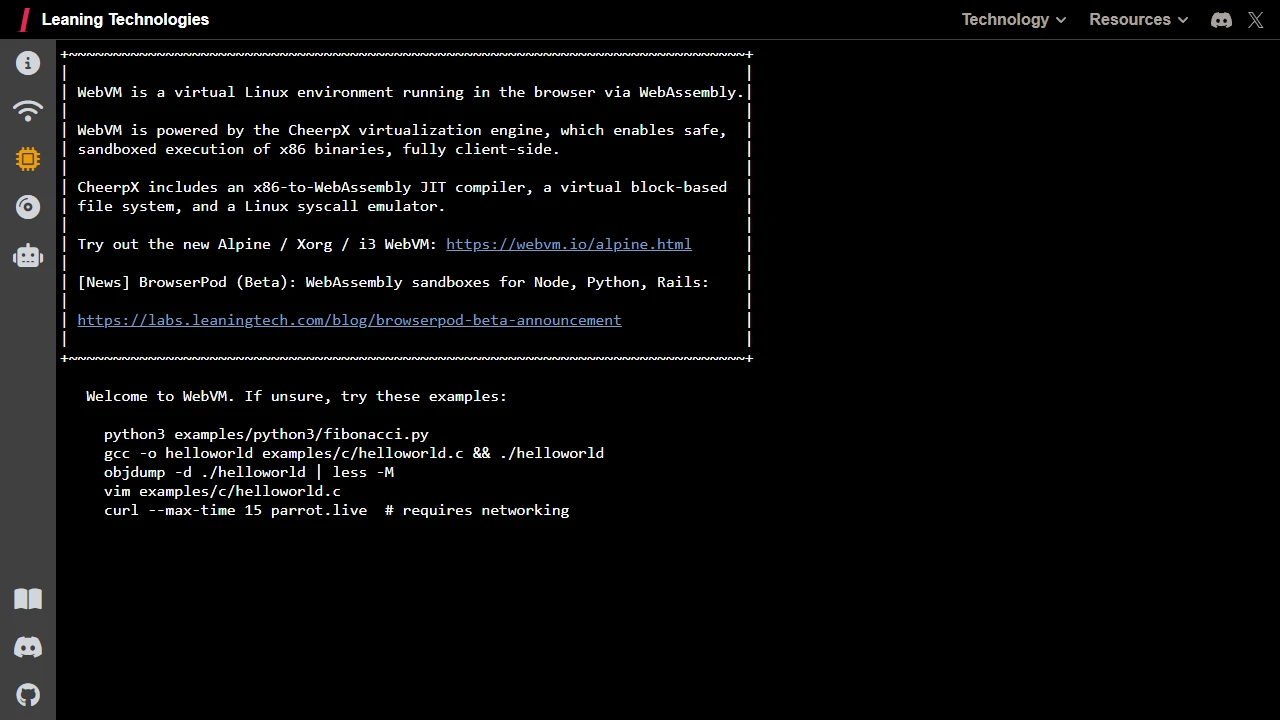Open the Technology menu
Screen dimensions: 1280x720
coord(1005,19)
